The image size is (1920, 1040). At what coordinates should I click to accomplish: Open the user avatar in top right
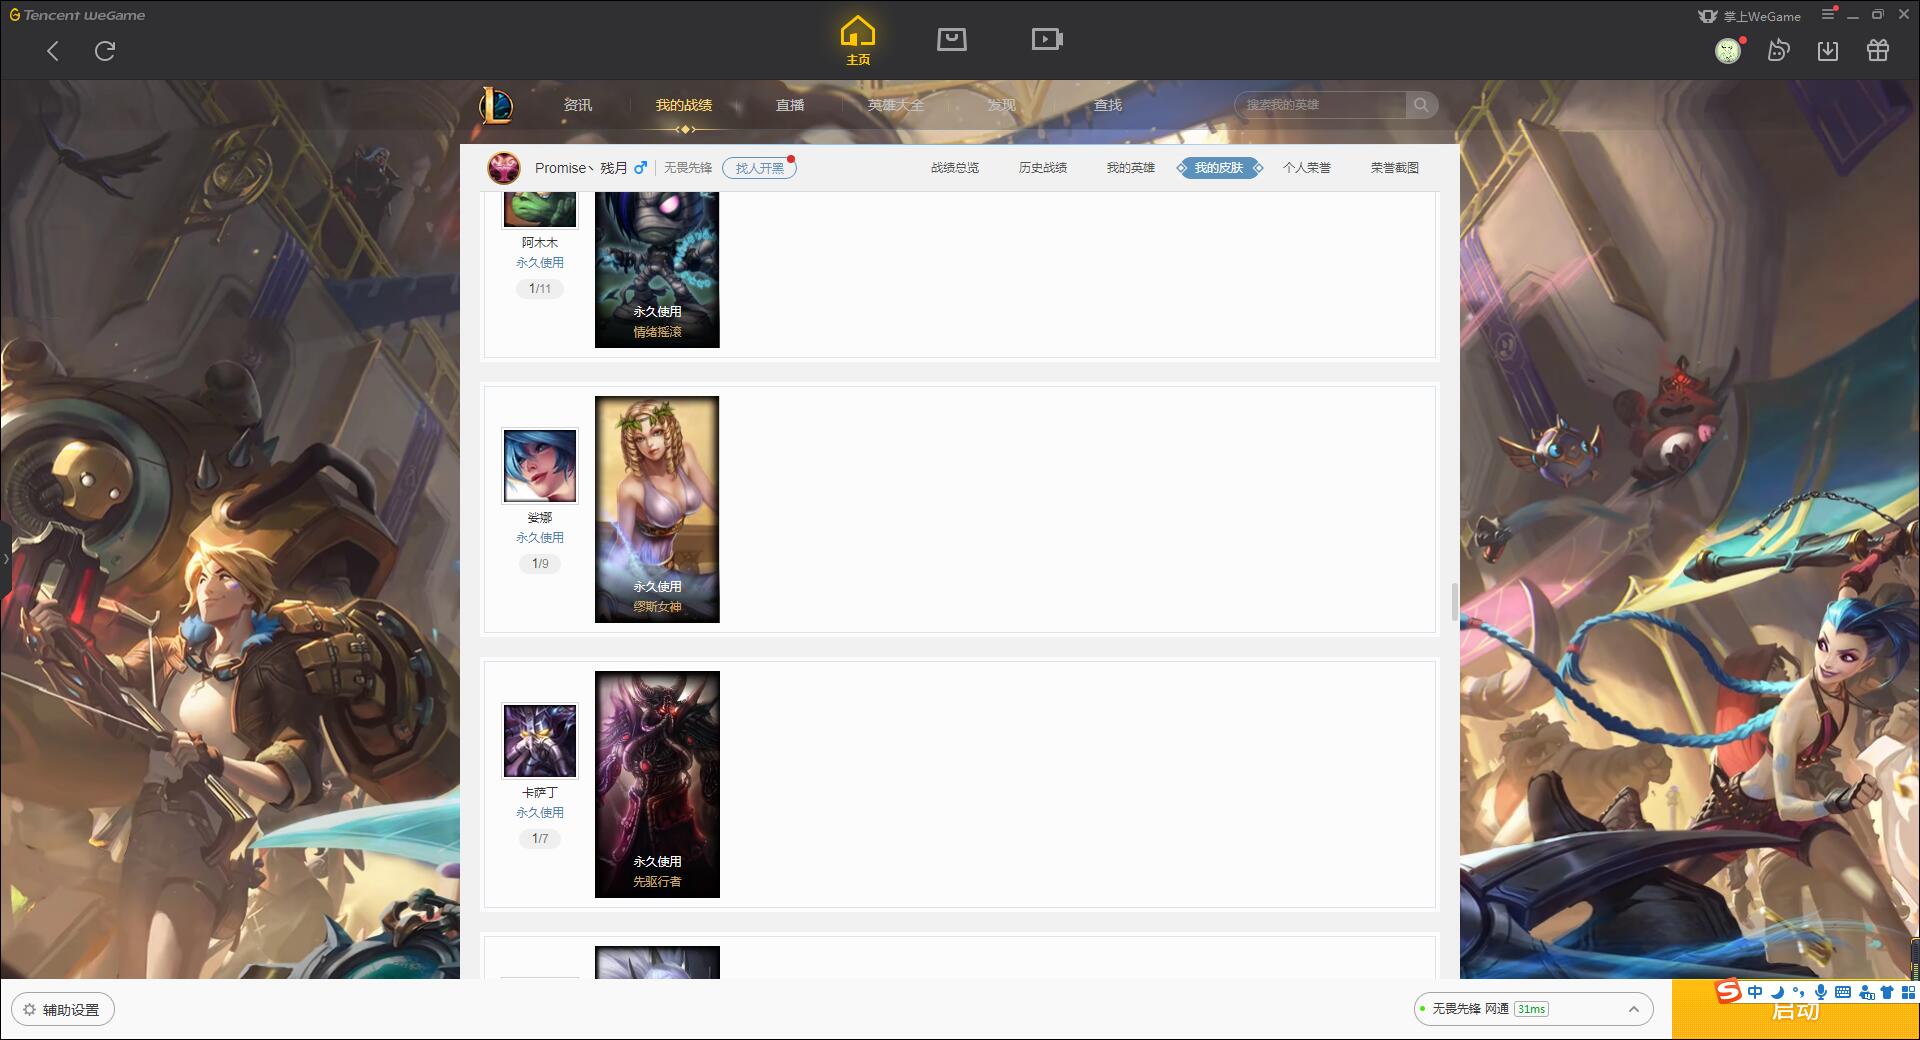pos(1728,50)
